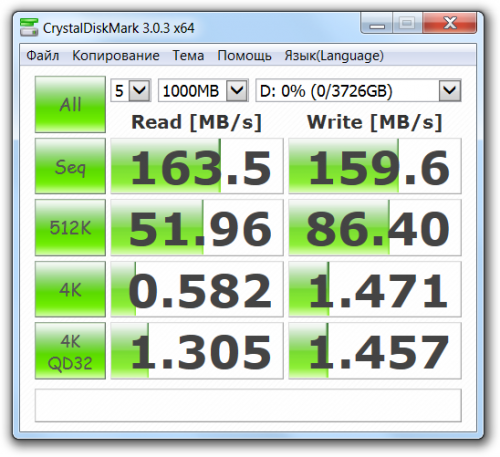Click the Seq write result 159.6
This screenshot has height=457, width=500.
click(375, 166)
